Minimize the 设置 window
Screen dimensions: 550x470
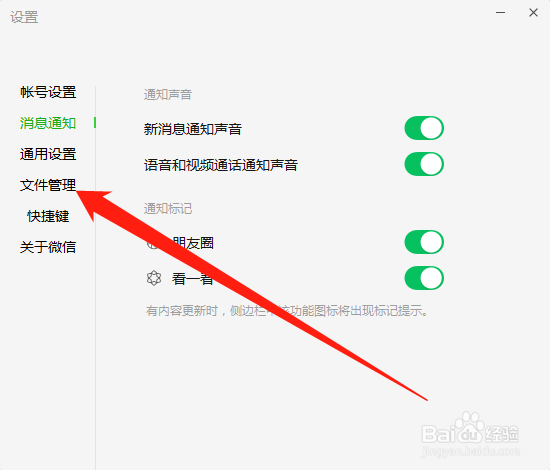500,13
